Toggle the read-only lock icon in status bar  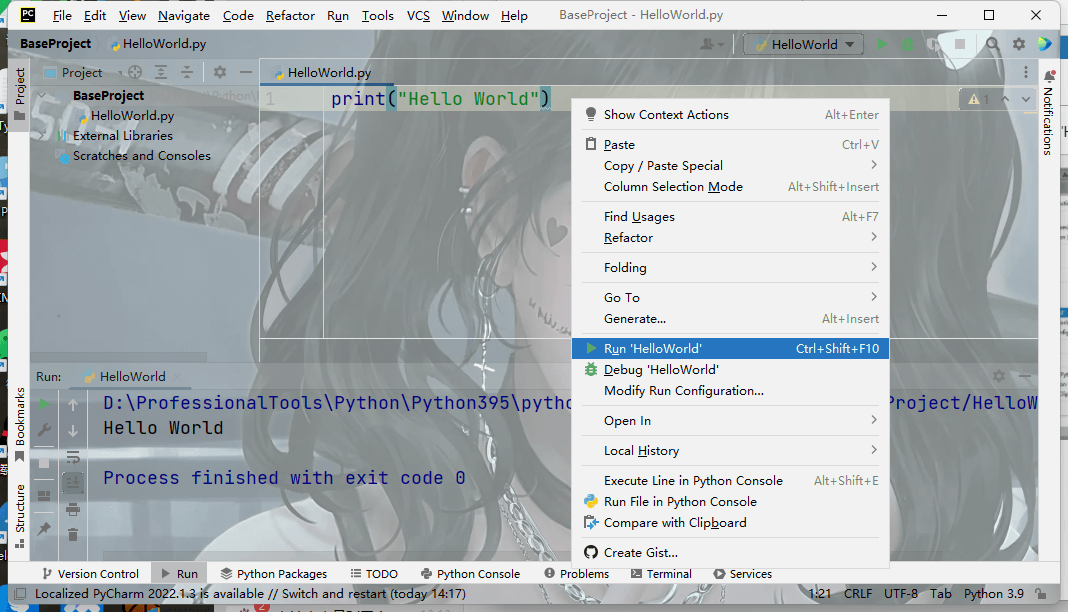pyautogui.click(x=1041, y=594)
